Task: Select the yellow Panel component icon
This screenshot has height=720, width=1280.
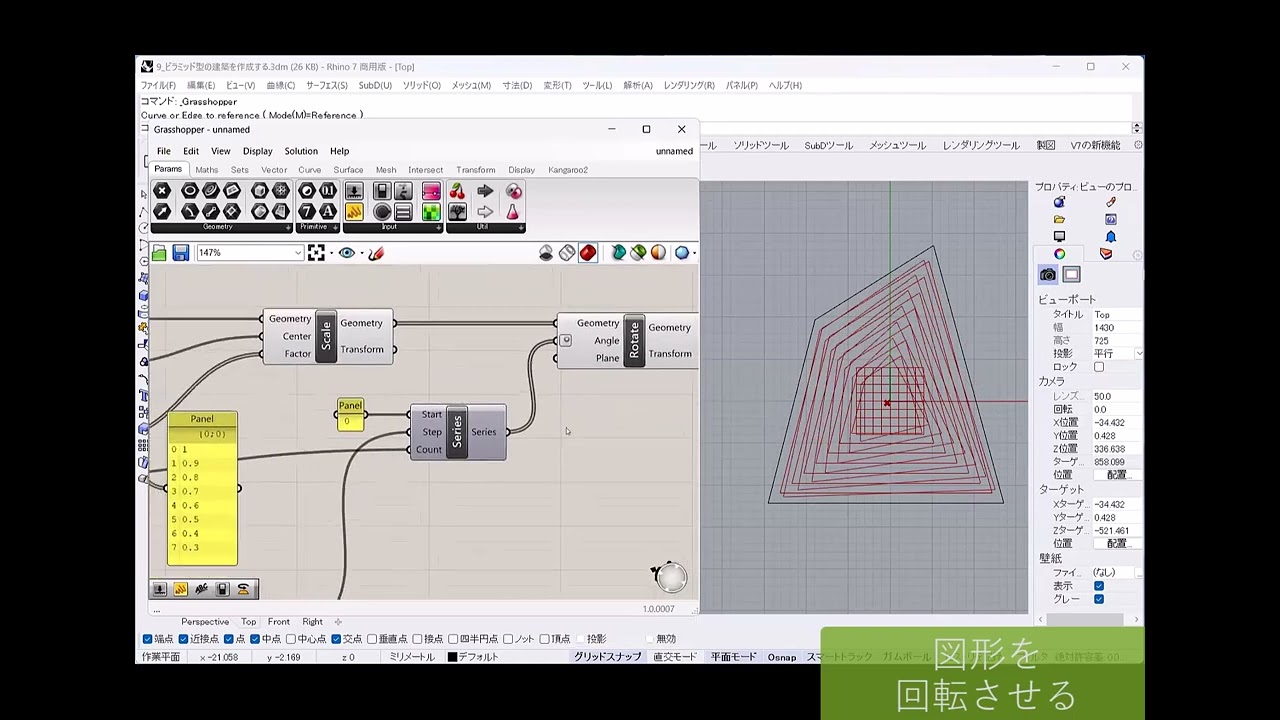Action: [354, 212]
